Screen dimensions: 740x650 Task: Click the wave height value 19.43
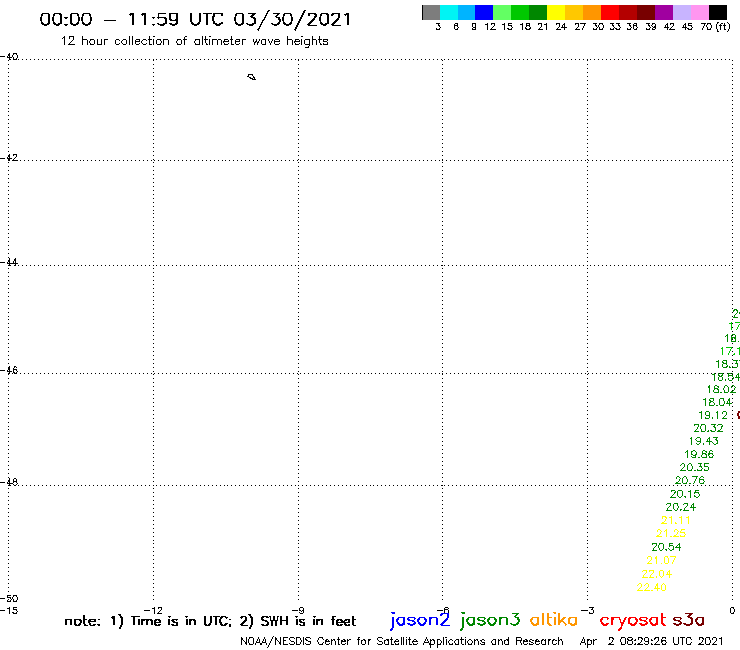704,441
